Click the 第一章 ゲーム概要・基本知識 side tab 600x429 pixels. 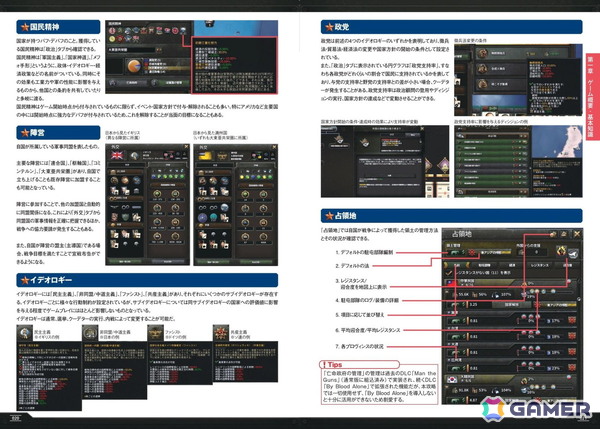click(591, 97)
